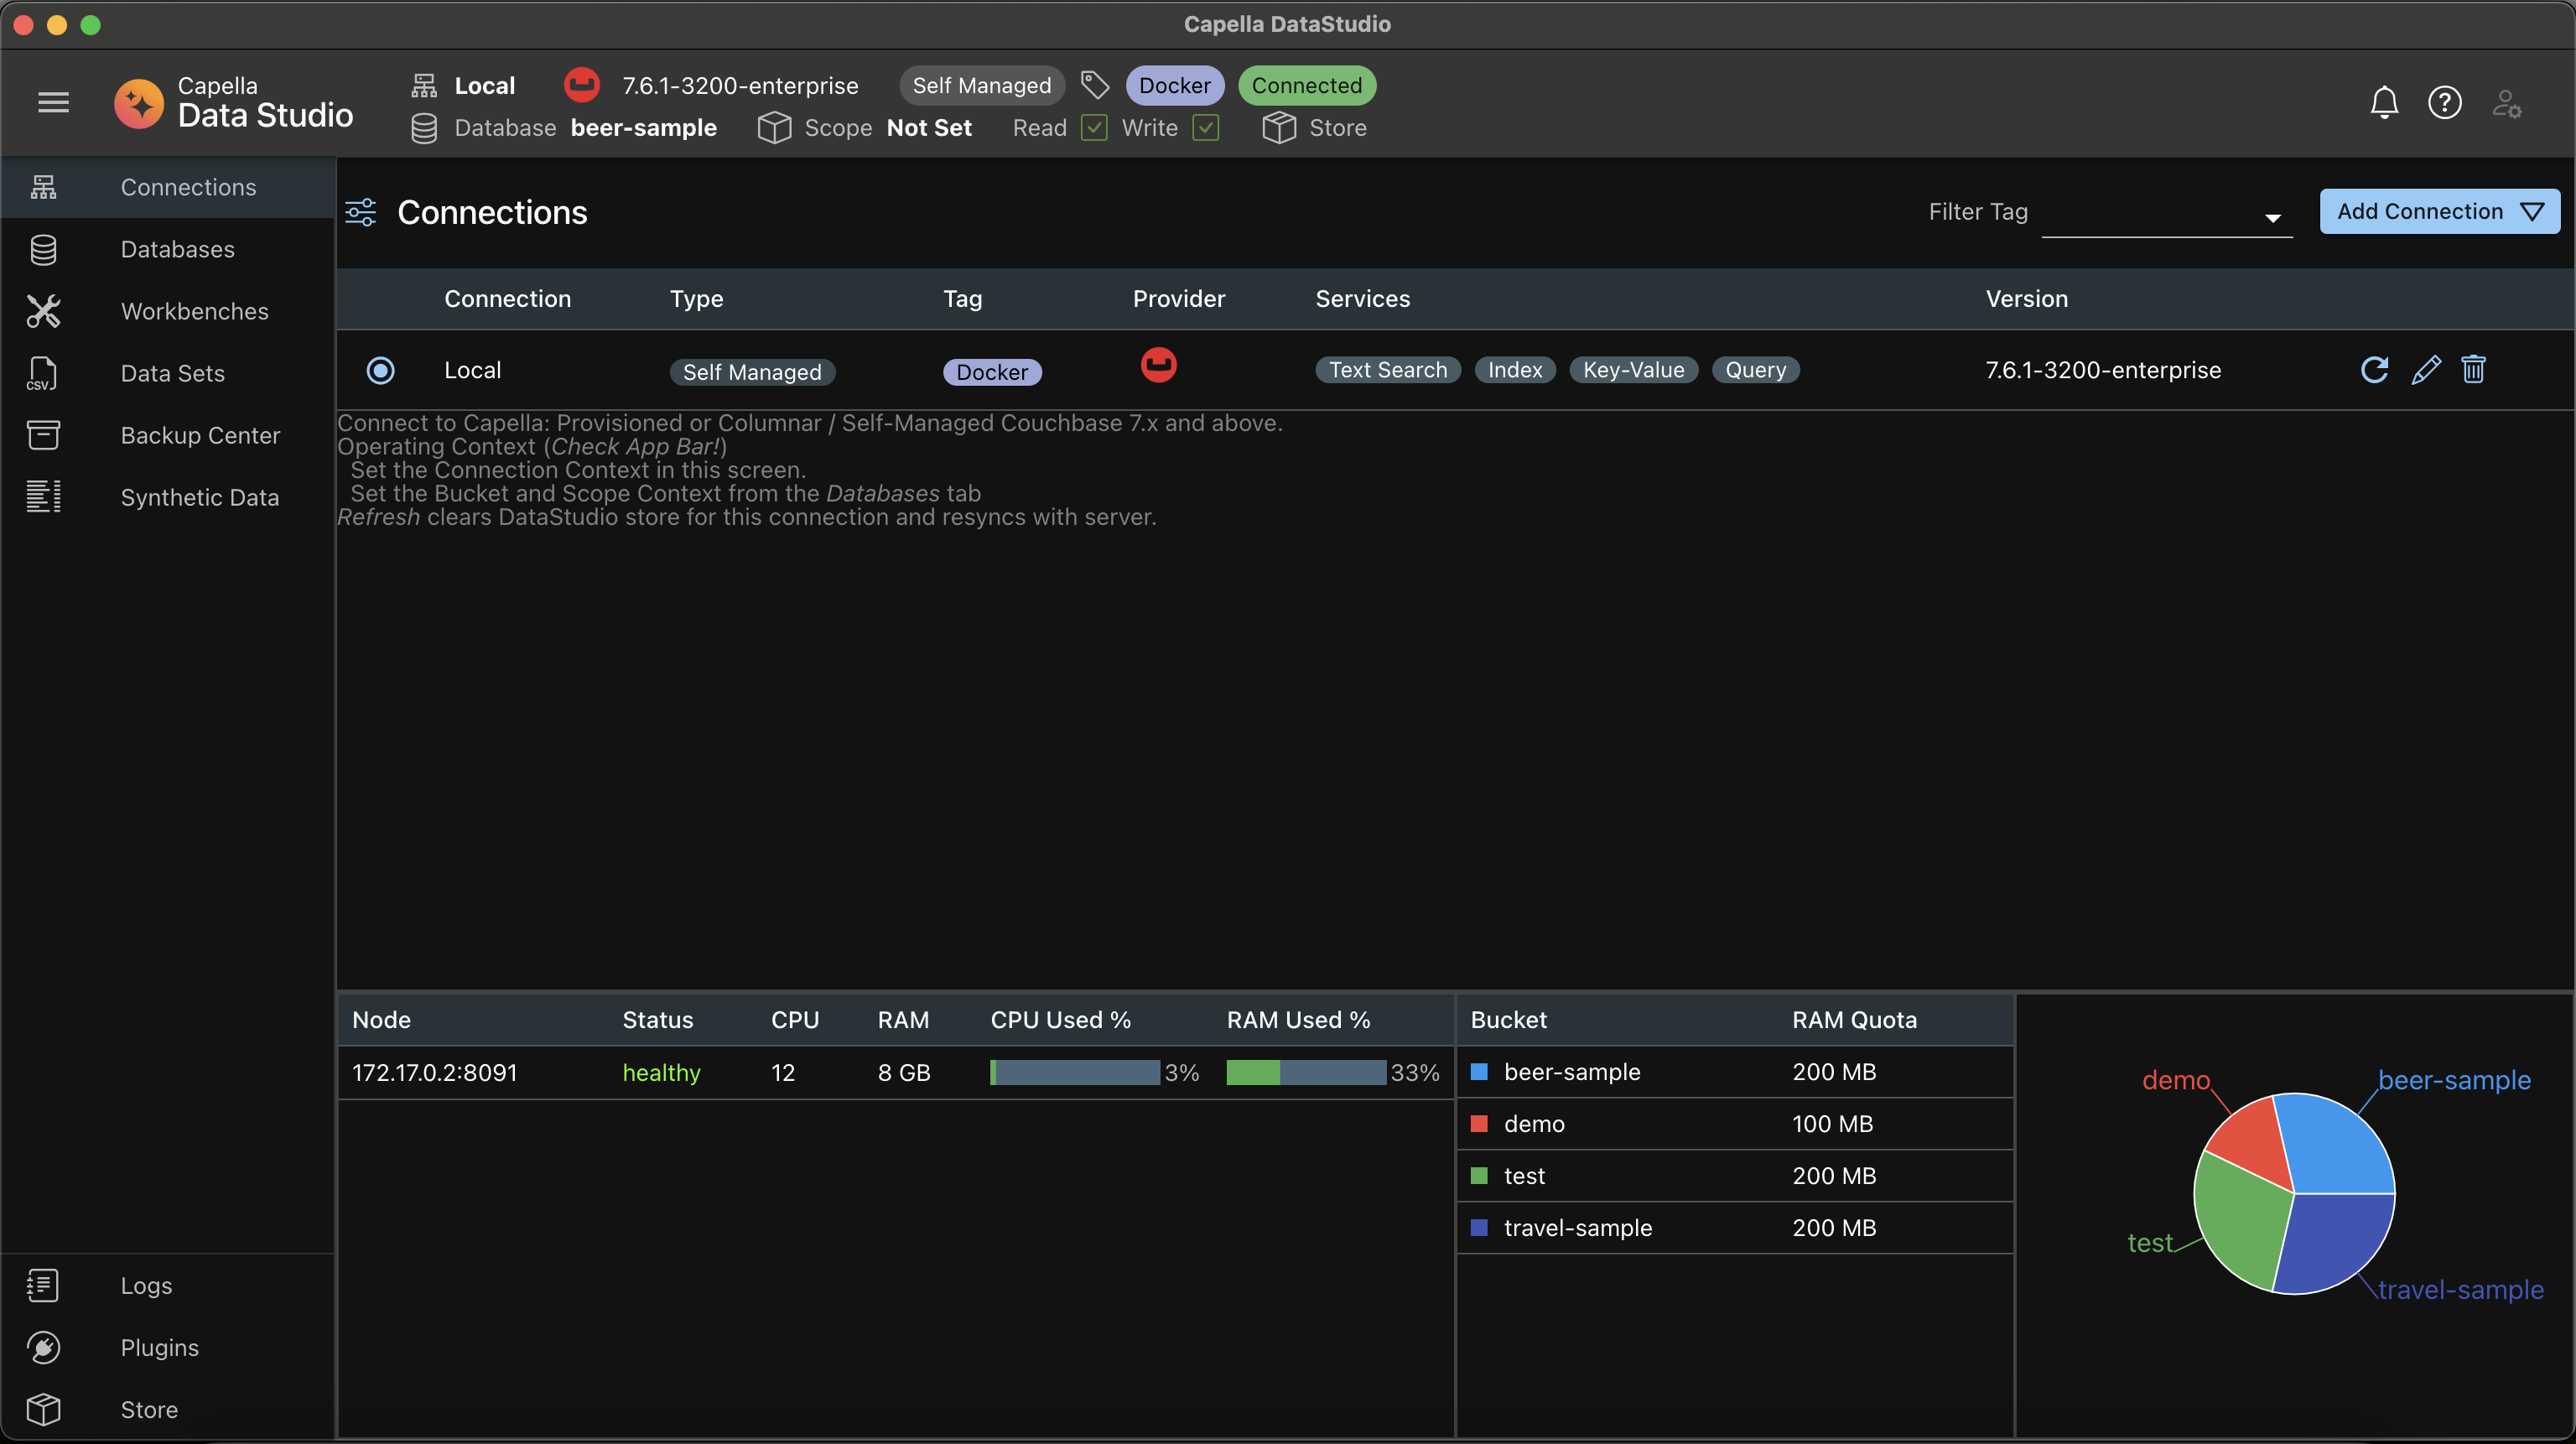Click the Key-Value service chip

pyautogui.click(x=1633, y=370)
